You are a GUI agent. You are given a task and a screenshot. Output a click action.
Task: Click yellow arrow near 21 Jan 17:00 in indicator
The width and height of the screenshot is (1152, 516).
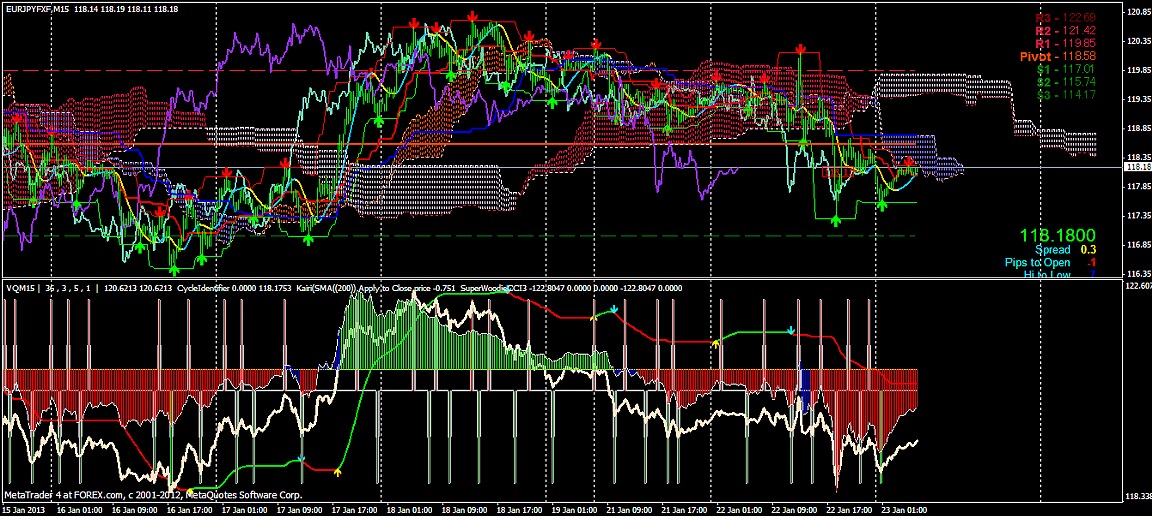click(716, 343)
